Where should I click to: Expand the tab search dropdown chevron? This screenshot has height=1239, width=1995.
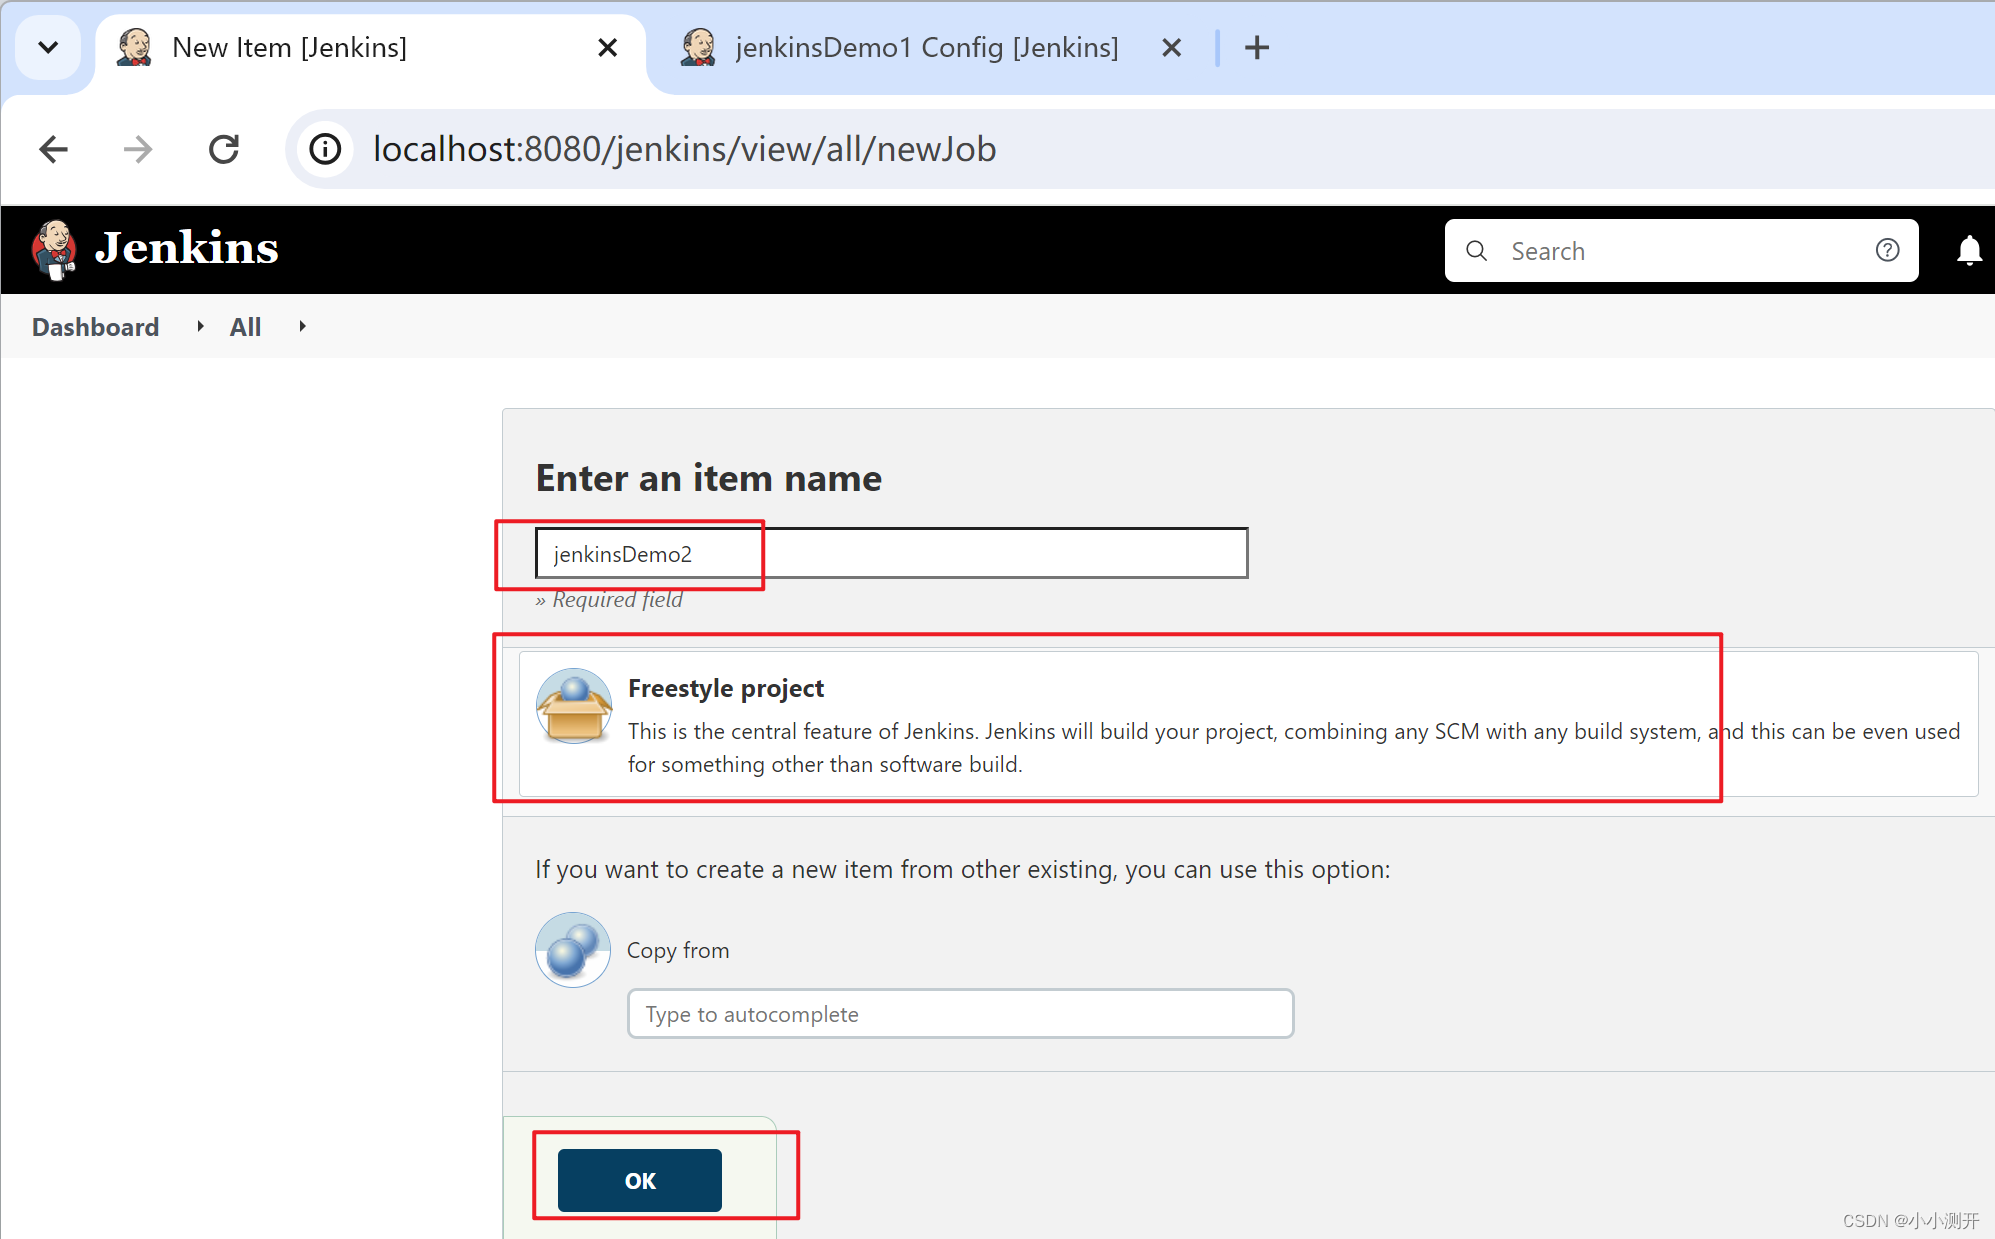click(x=47, y=47)
